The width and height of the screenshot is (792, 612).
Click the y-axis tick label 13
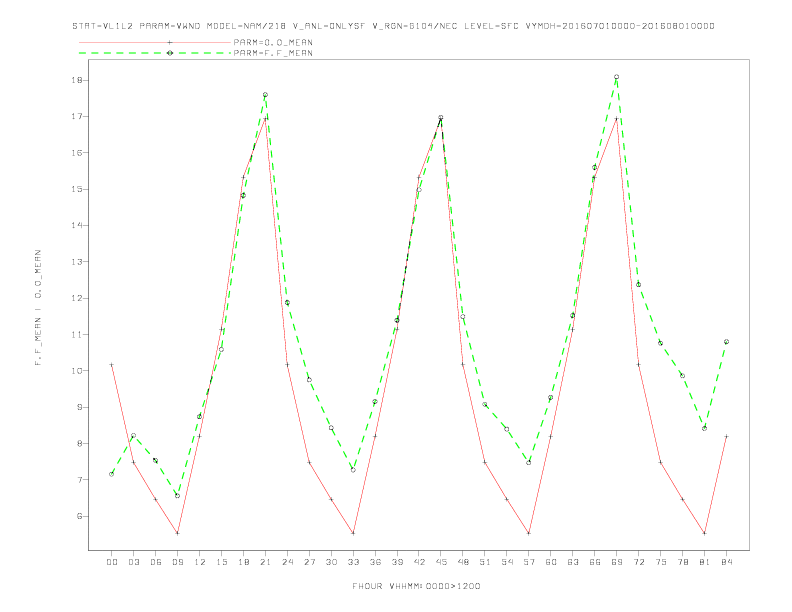coord(77,262)
